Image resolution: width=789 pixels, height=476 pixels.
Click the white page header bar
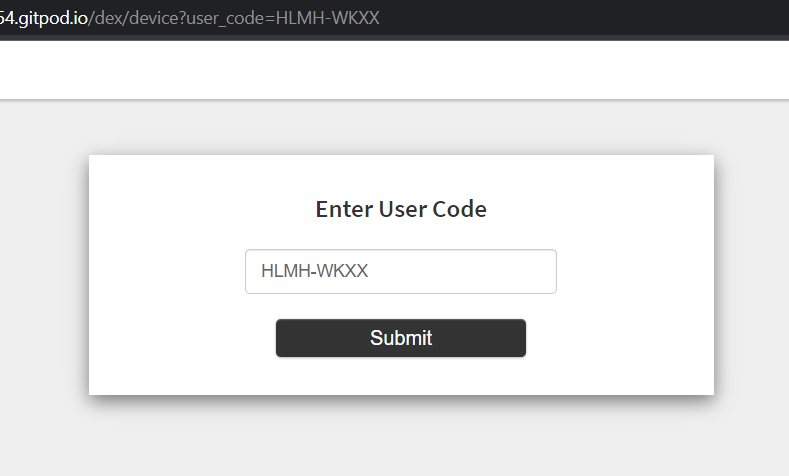point(400,70)
